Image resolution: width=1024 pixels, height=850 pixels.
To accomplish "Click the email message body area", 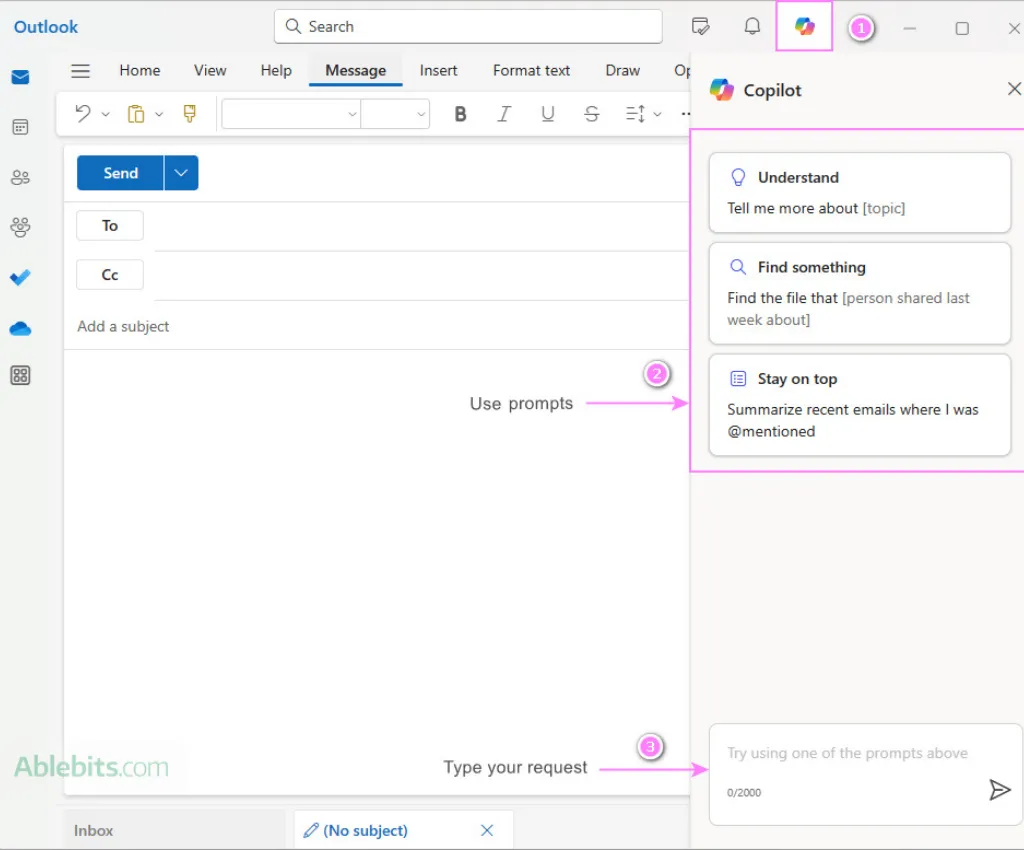I will 377,571.
